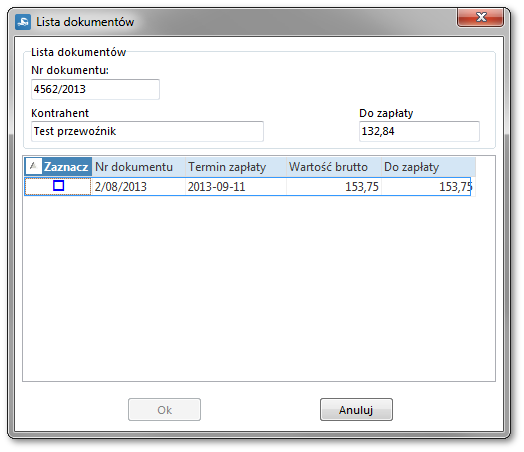The width and height of the screenshot is (524, 452).
Task: Click empty area of document grid
Action: (259, 287)
